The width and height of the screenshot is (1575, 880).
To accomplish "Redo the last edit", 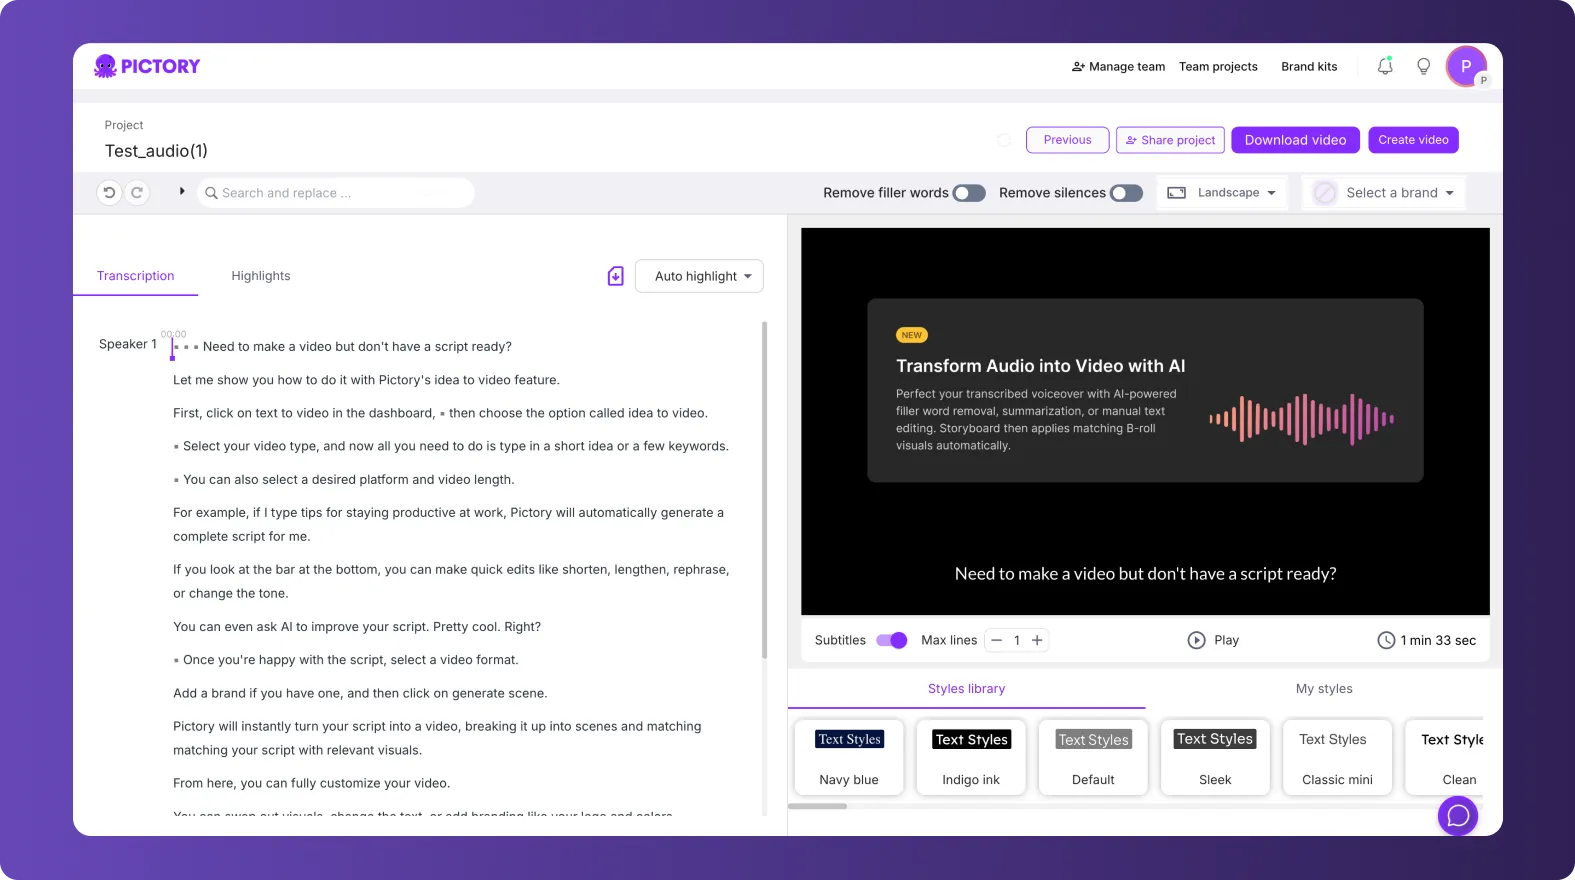I will click(137, 192).
